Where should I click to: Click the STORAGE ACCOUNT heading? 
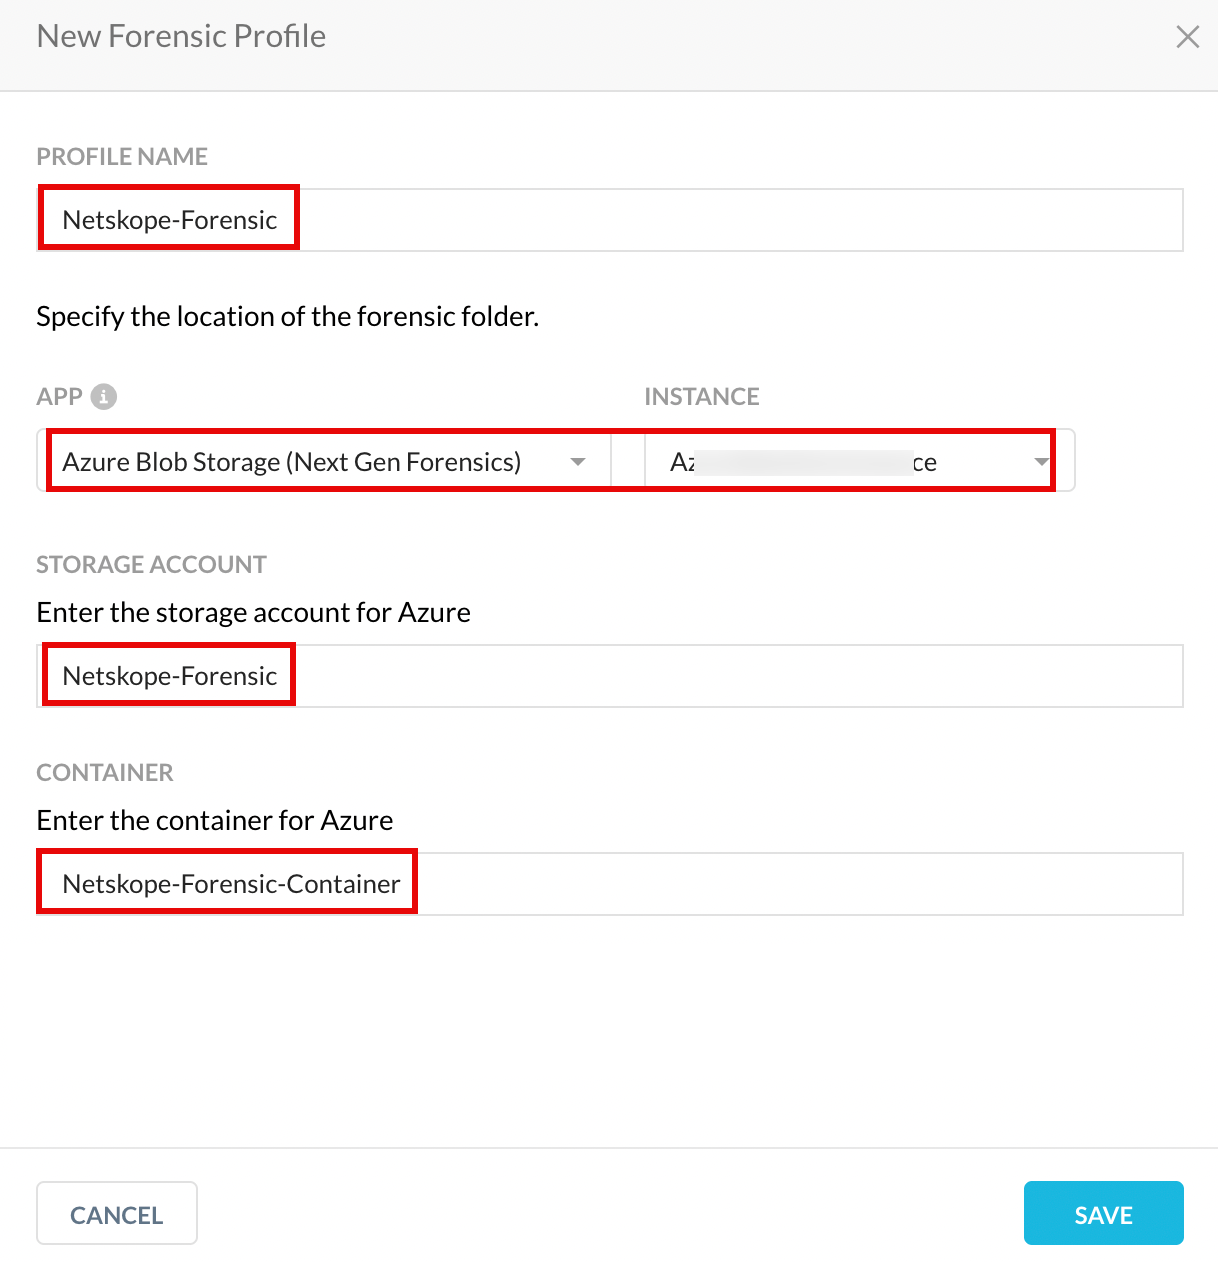(x=152, y=565)
